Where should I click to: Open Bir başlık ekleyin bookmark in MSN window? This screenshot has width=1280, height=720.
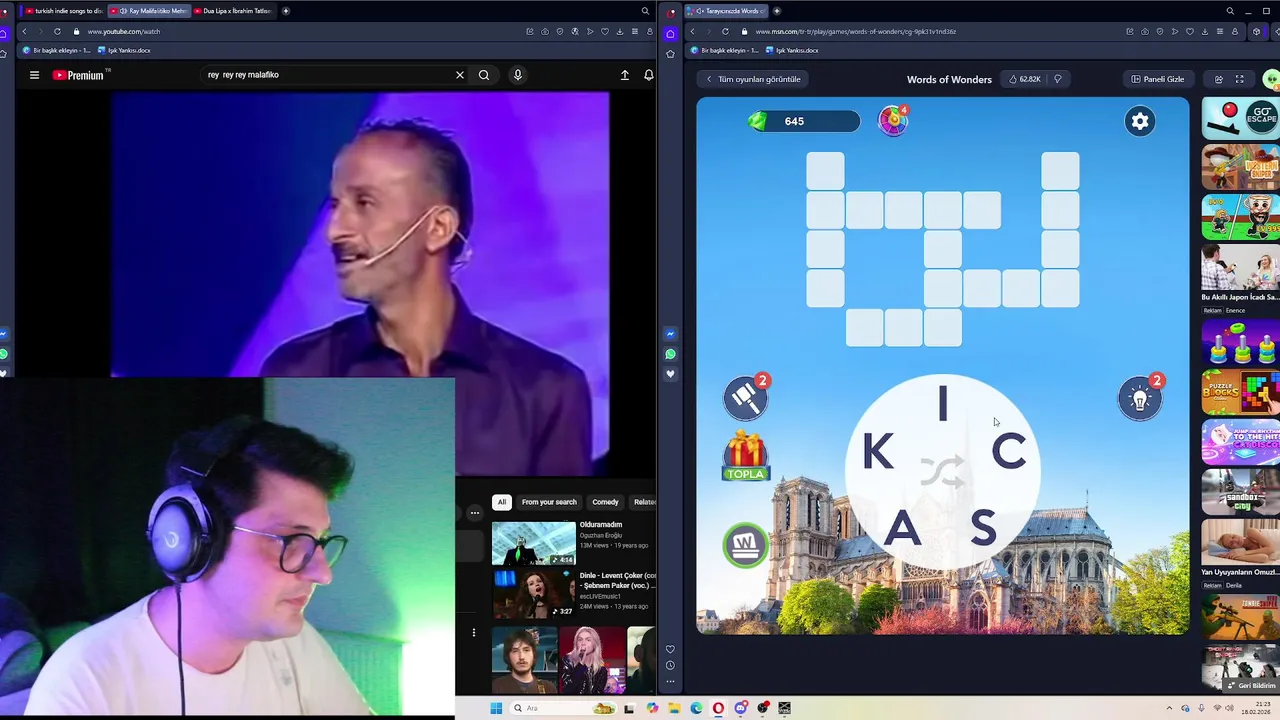pyautogui.click(x=726, y=50)
